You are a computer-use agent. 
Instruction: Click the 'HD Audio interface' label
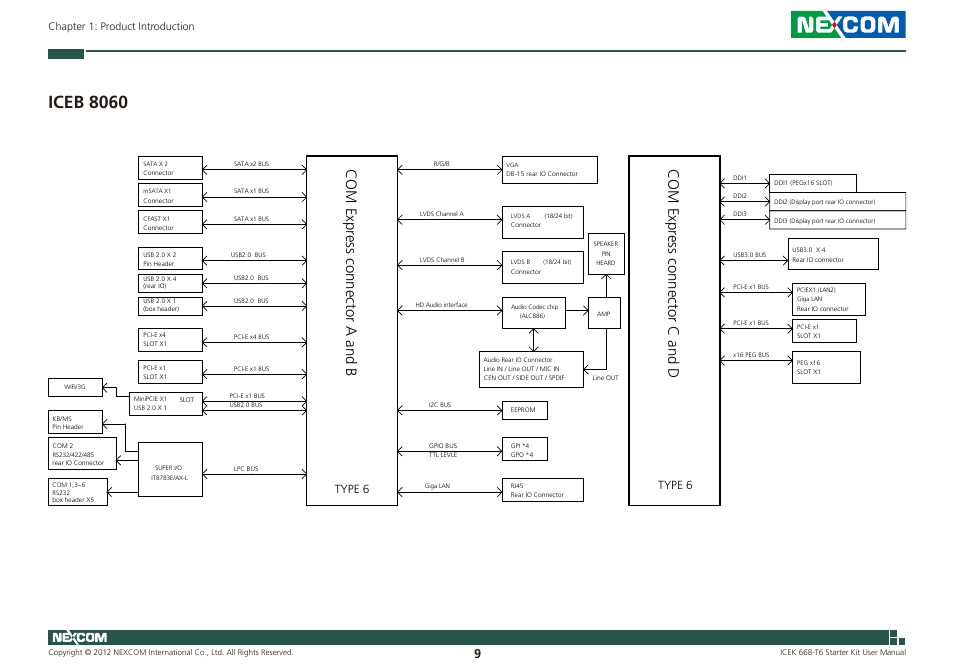[x=442, y=305]
